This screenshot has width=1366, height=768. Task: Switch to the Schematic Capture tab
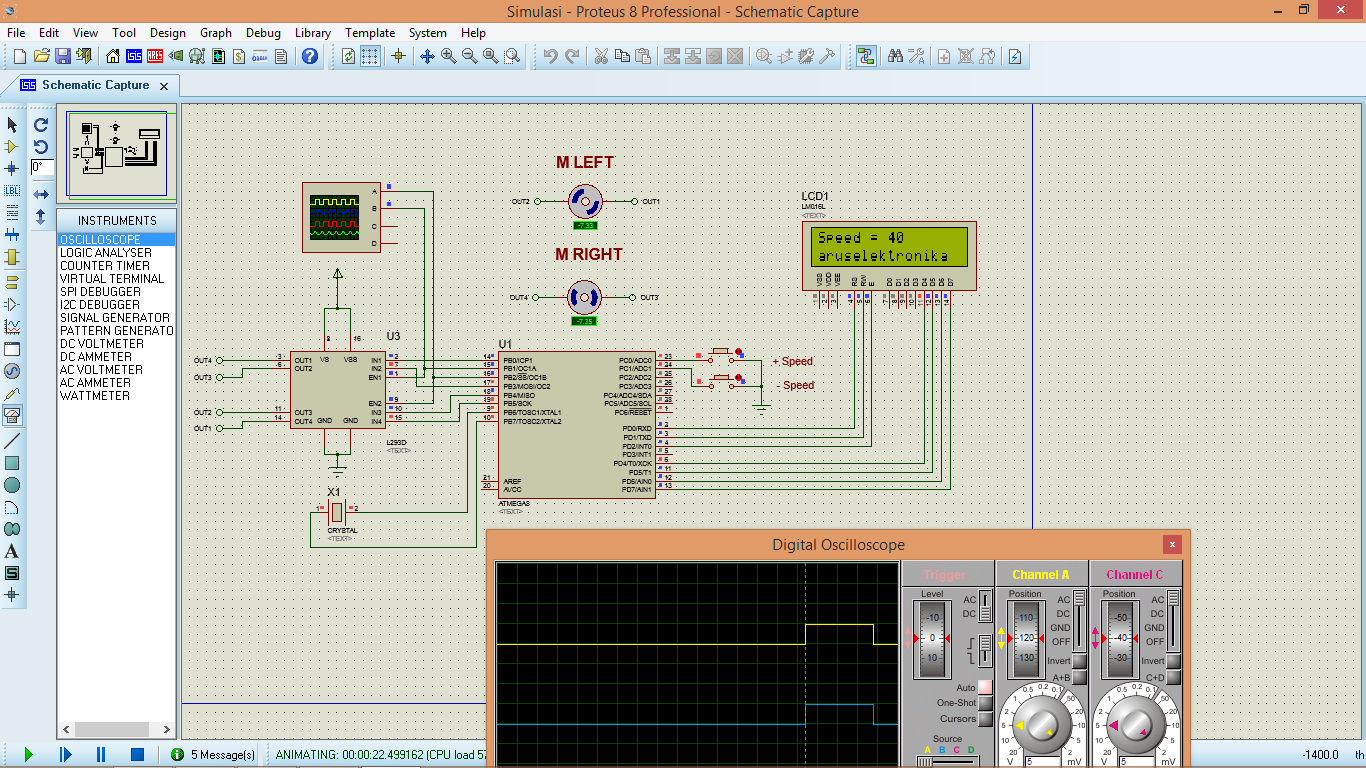(x=95, y=86)
